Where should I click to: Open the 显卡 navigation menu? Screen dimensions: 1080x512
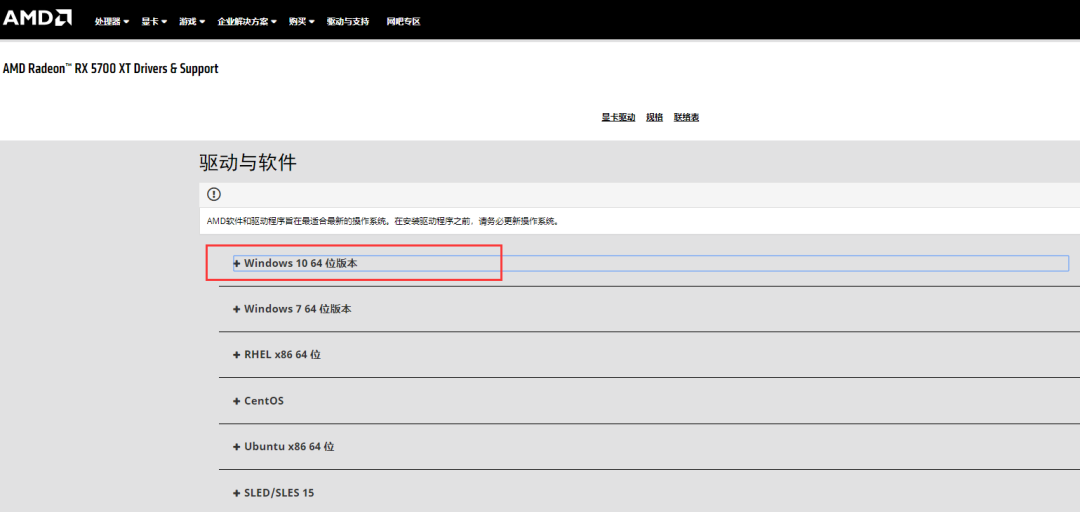(x=154, y=21)
